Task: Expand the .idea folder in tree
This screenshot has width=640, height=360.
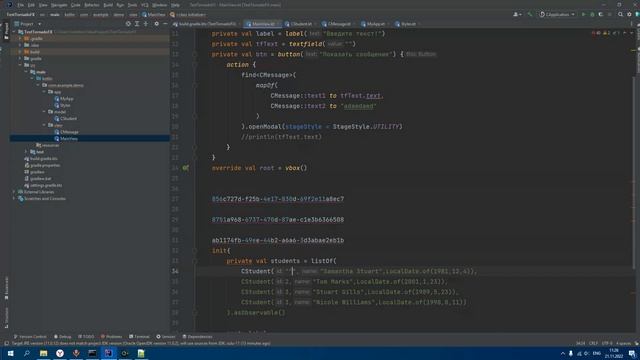Action: tap(20, 45)
